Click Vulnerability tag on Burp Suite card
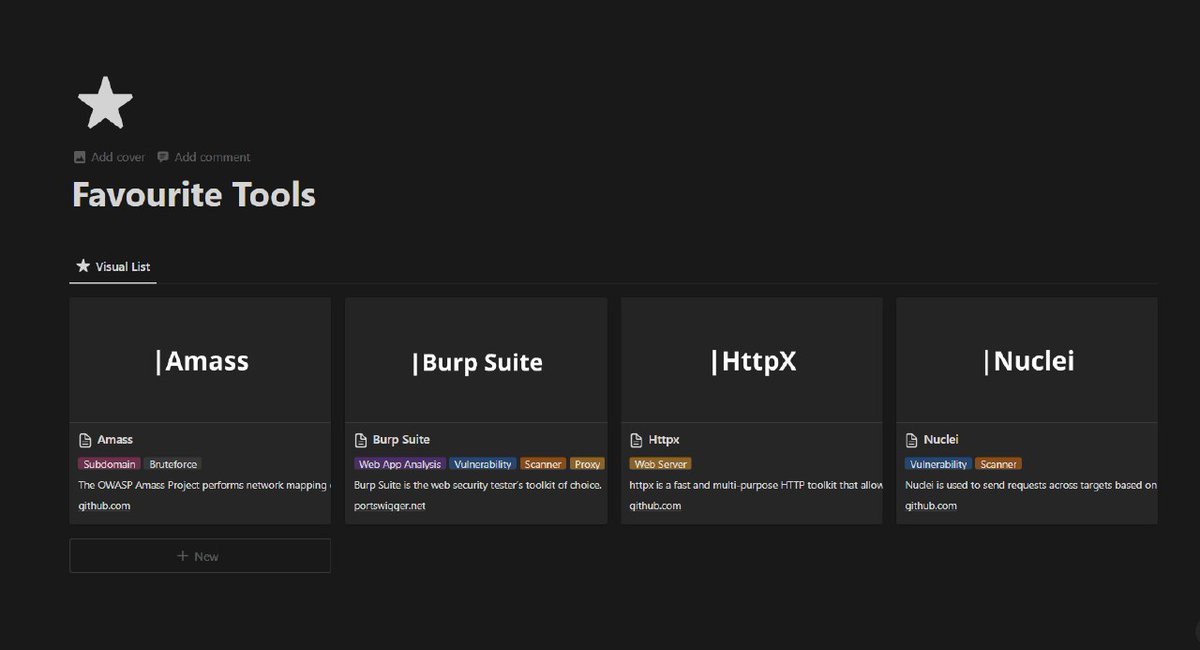This screenshot has height=650, width=1200. [x=483, y=464]
